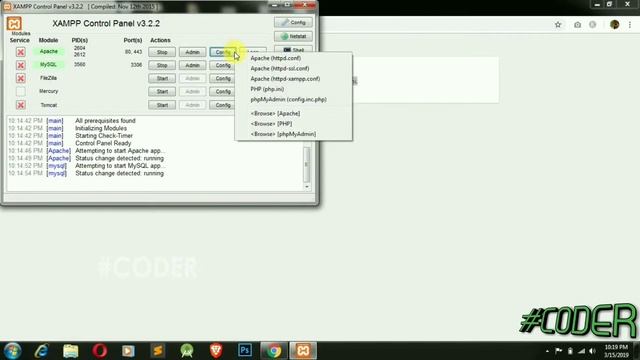Click the XAMPP logo icon in panel header
Image resolution: width=640 pixels, height=360 pixels.
coord(14,24)
